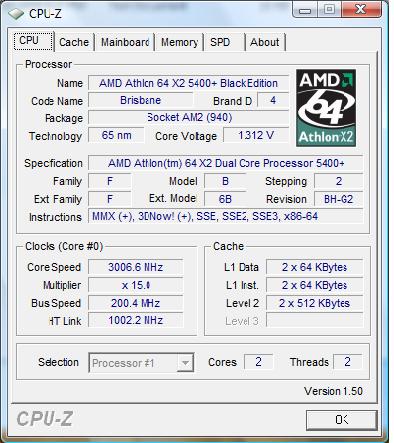Open the About tab
The image size is (394, 443).
click(x=265, y=42)
